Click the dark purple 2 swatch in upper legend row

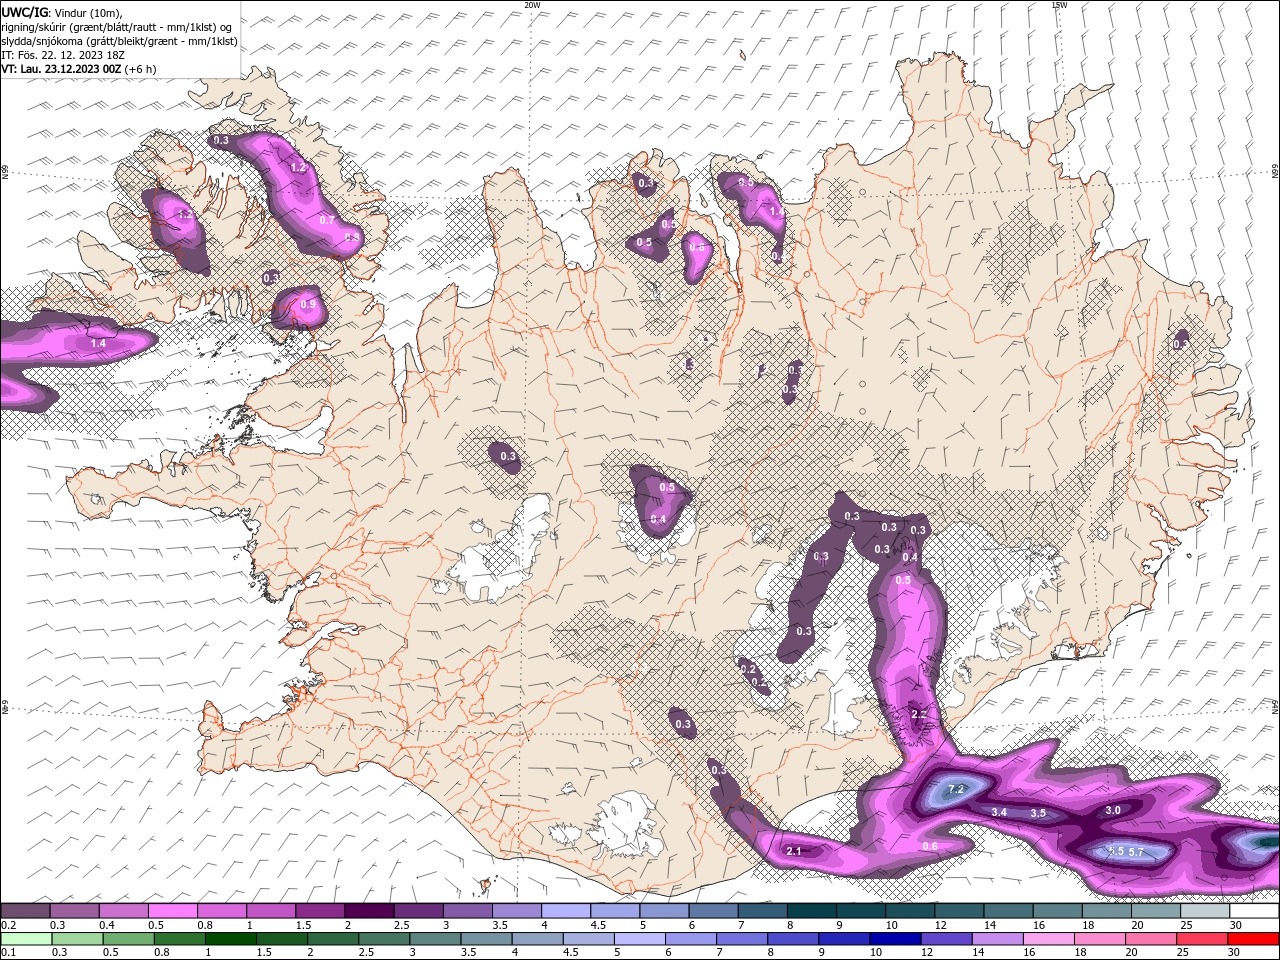tap(368, 911)
